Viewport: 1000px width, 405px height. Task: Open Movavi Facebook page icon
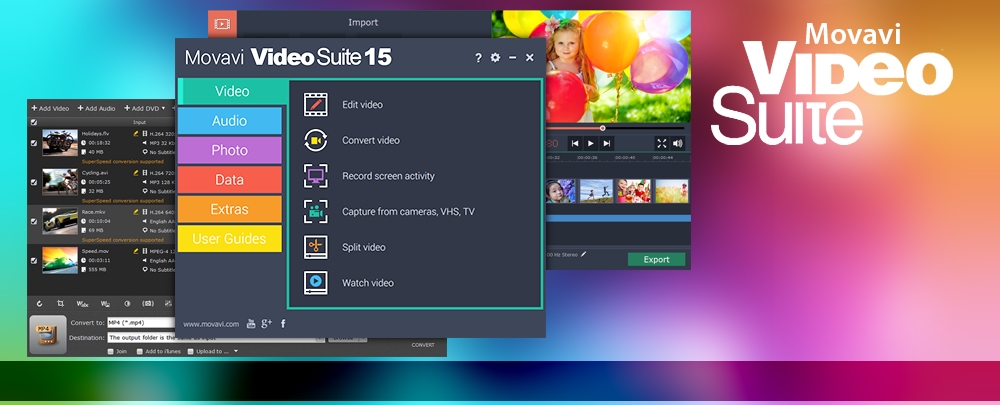(283, 323)
